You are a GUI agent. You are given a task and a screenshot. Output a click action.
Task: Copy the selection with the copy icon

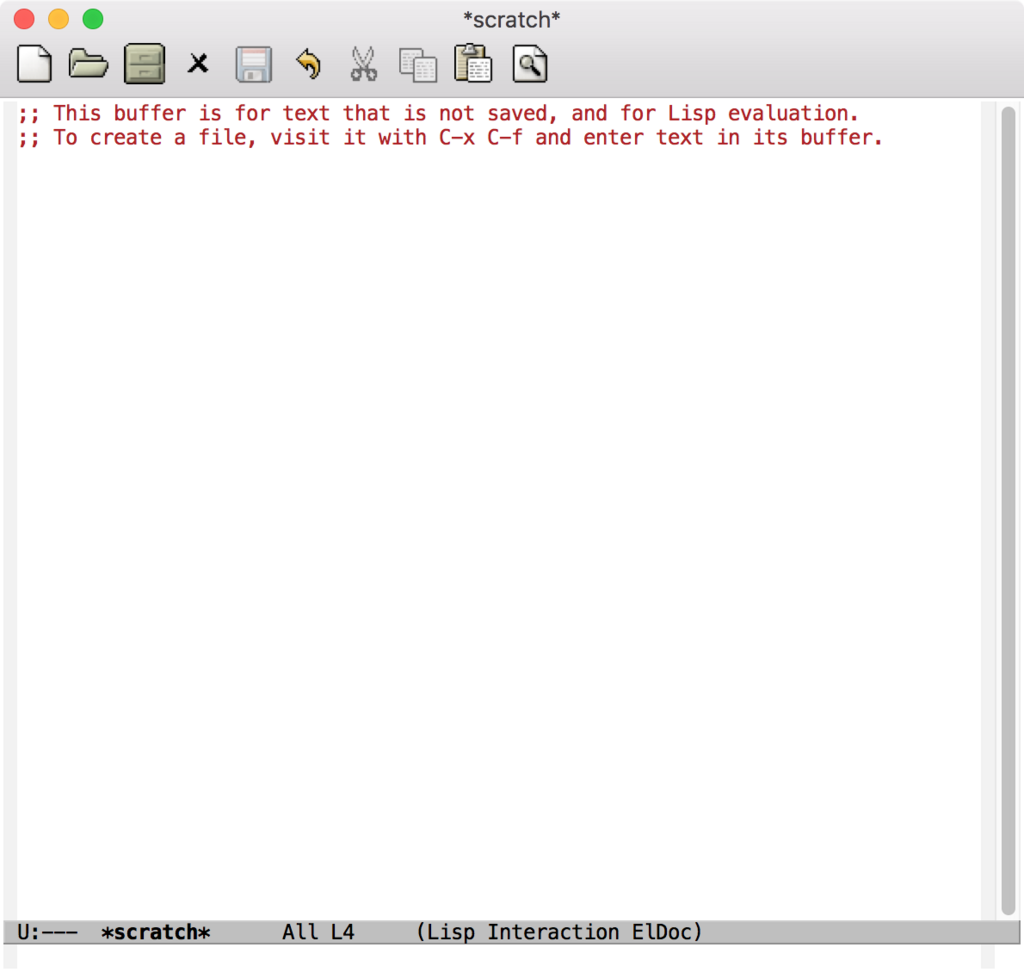point(418,65)
